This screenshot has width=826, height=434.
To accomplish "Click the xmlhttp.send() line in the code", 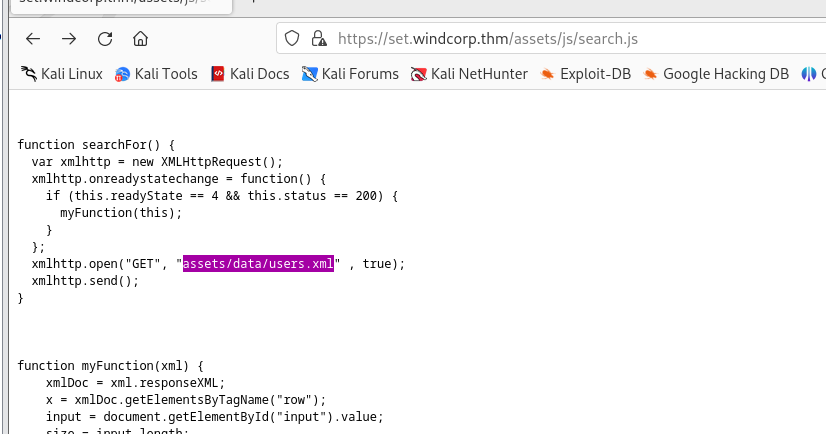I will click(85, 280).
